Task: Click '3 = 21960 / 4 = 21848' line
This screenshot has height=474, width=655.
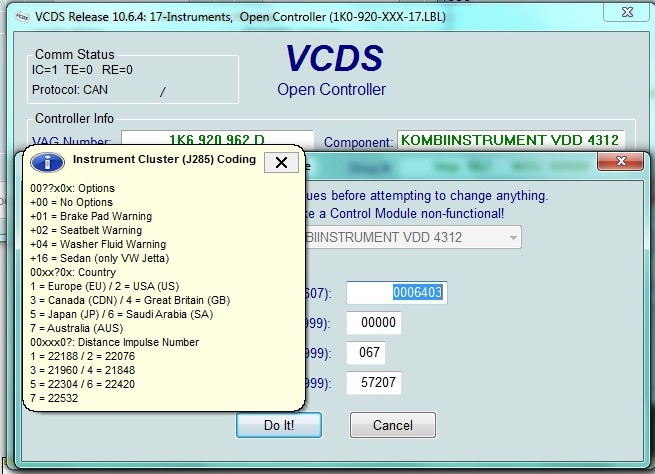Action: (83, 370)
